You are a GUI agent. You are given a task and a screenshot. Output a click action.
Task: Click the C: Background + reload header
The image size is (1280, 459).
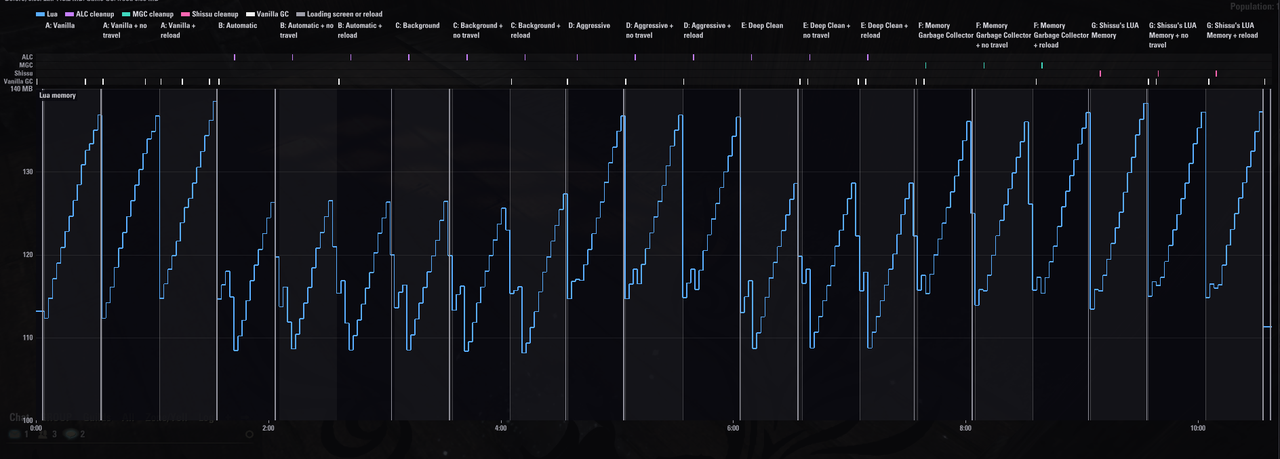(535, 30)
